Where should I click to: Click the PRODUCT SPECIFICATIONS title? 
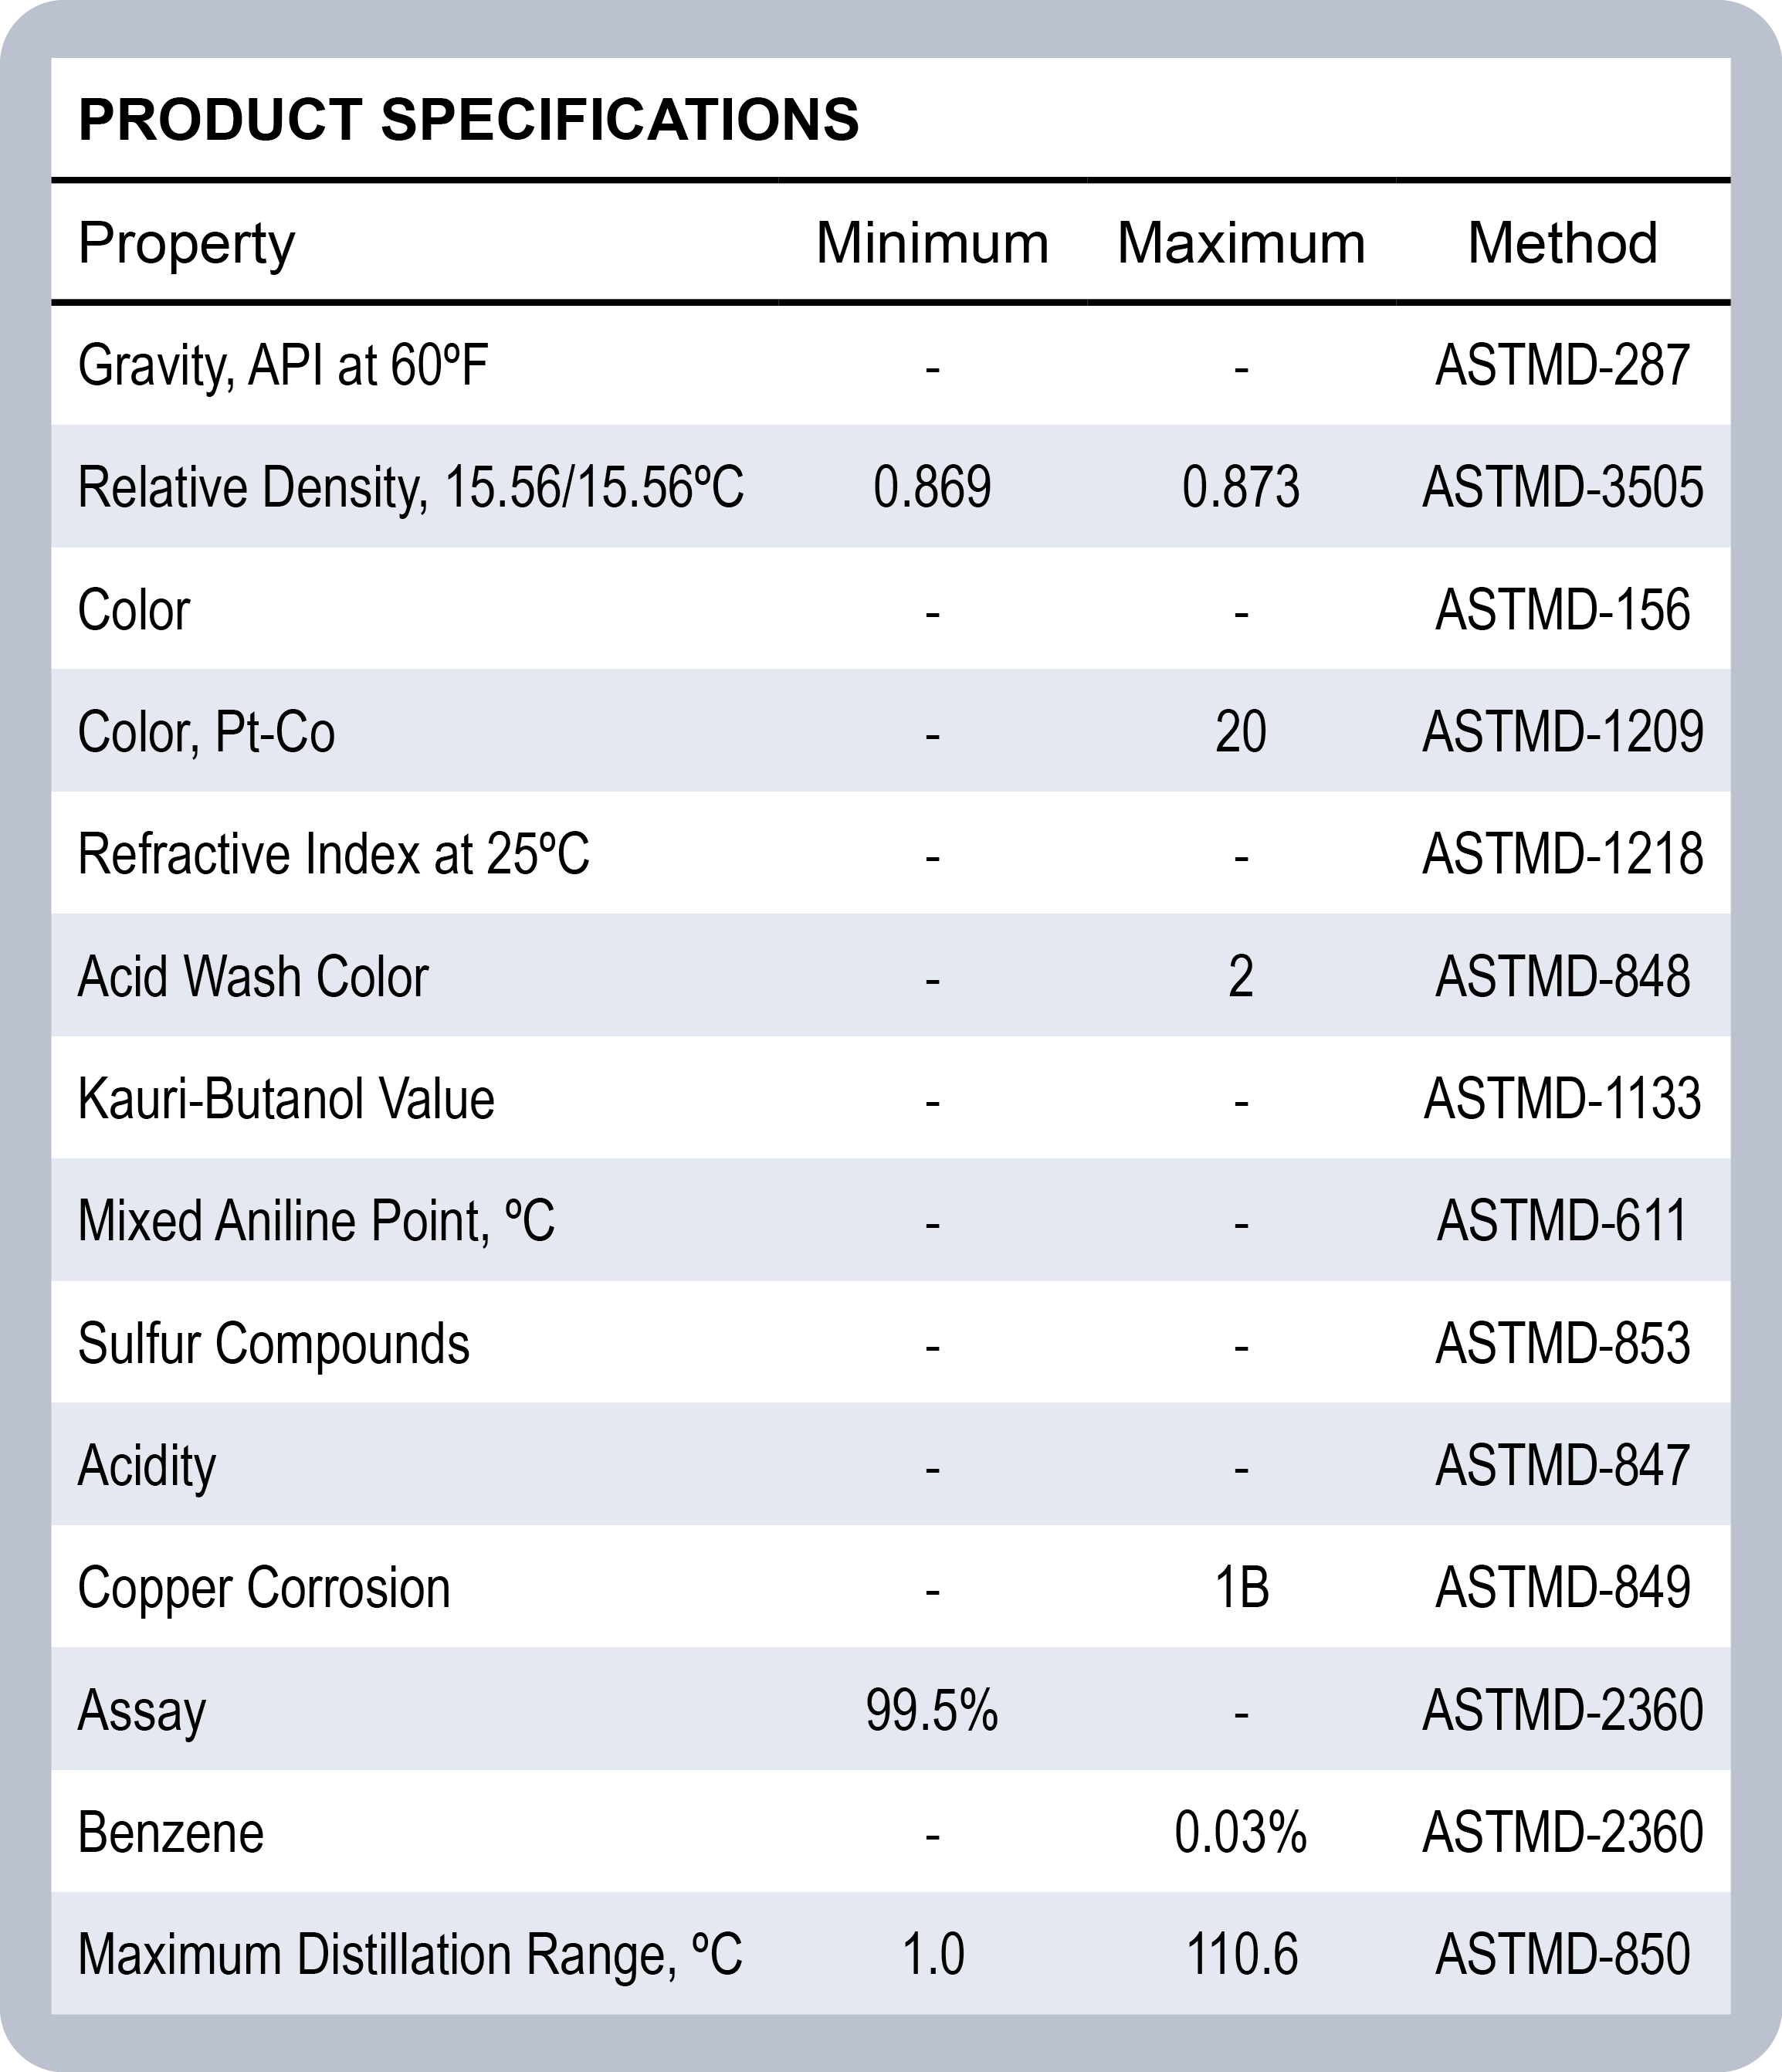click(x=468, y=120)
